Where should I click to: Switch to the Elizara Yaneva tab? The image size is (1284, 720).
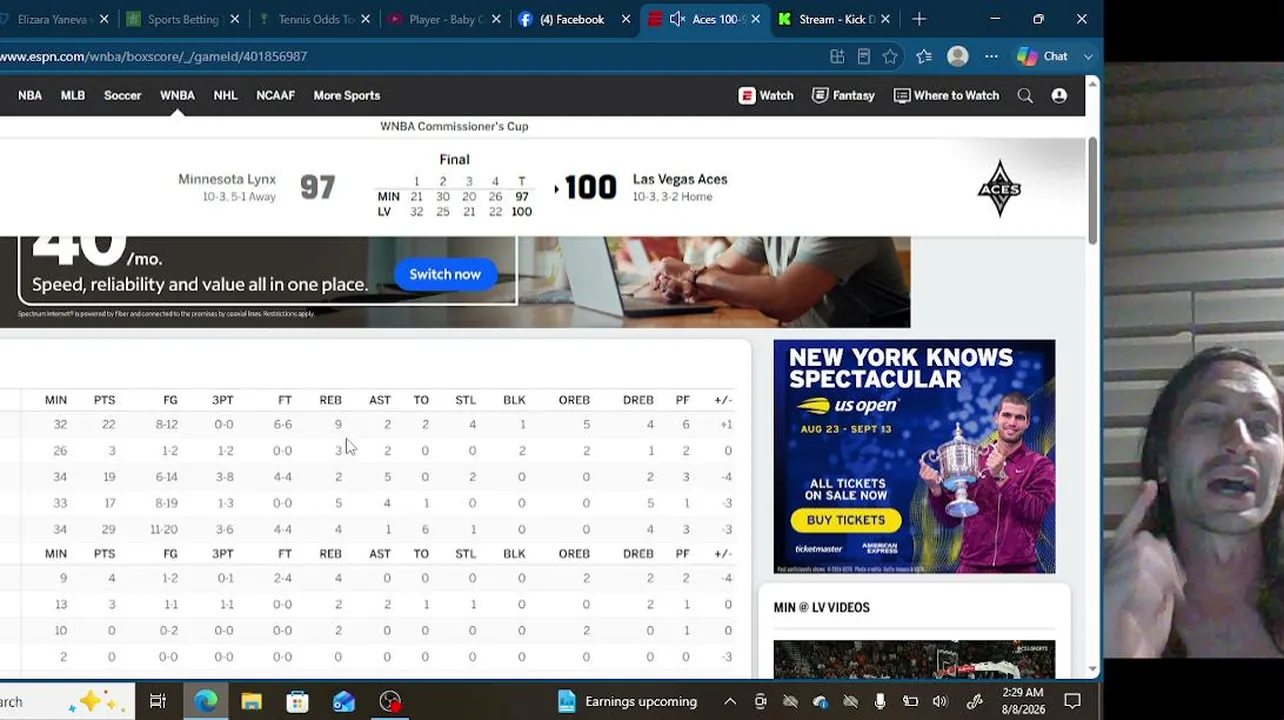click(55, 19)
